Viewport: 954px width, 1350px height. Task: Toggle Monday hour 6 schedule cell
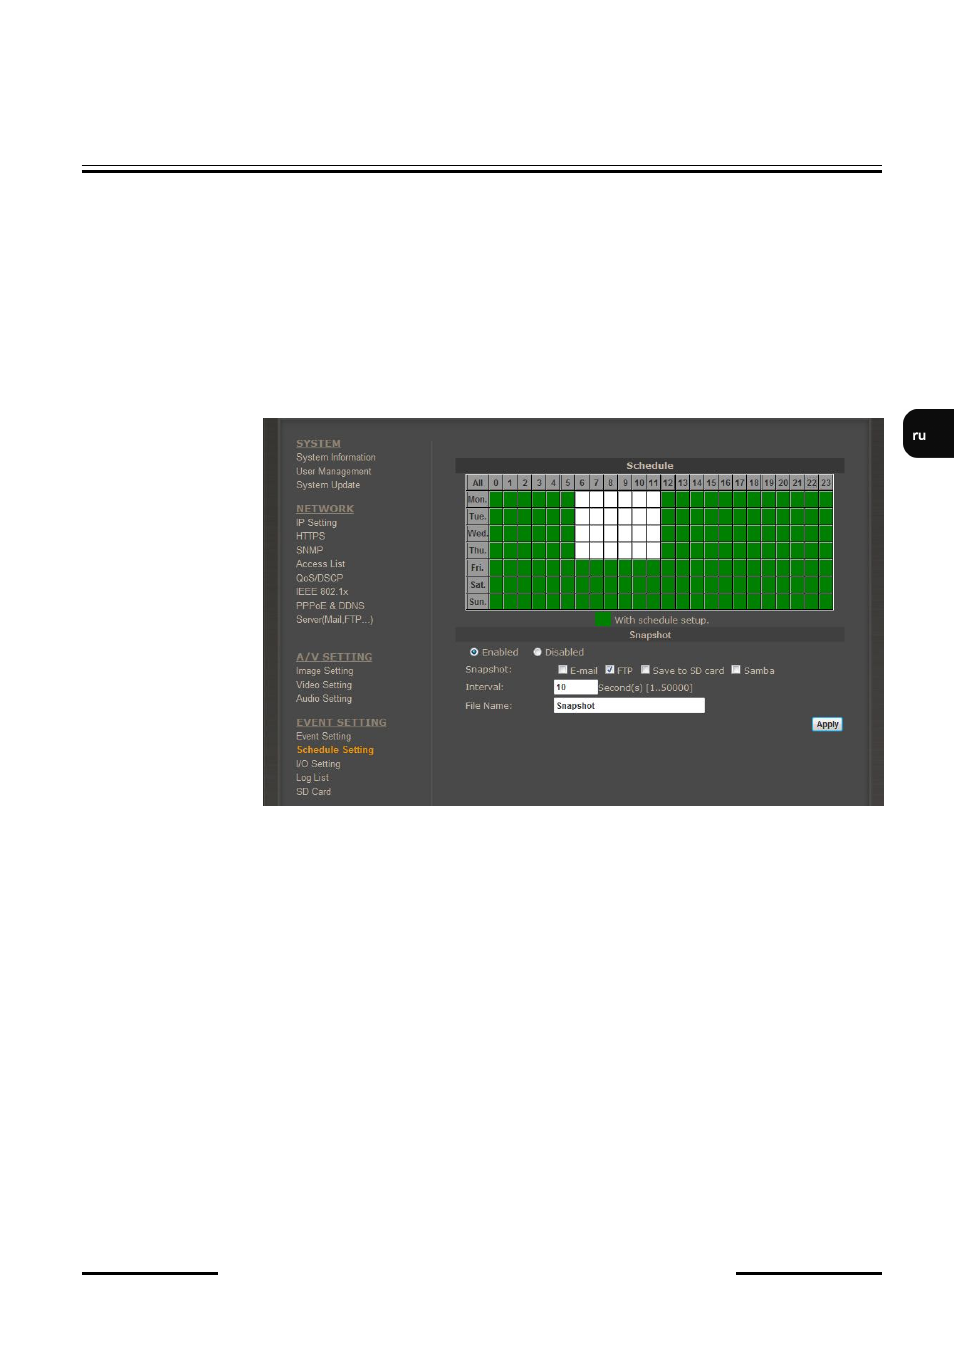click(582, 499)
